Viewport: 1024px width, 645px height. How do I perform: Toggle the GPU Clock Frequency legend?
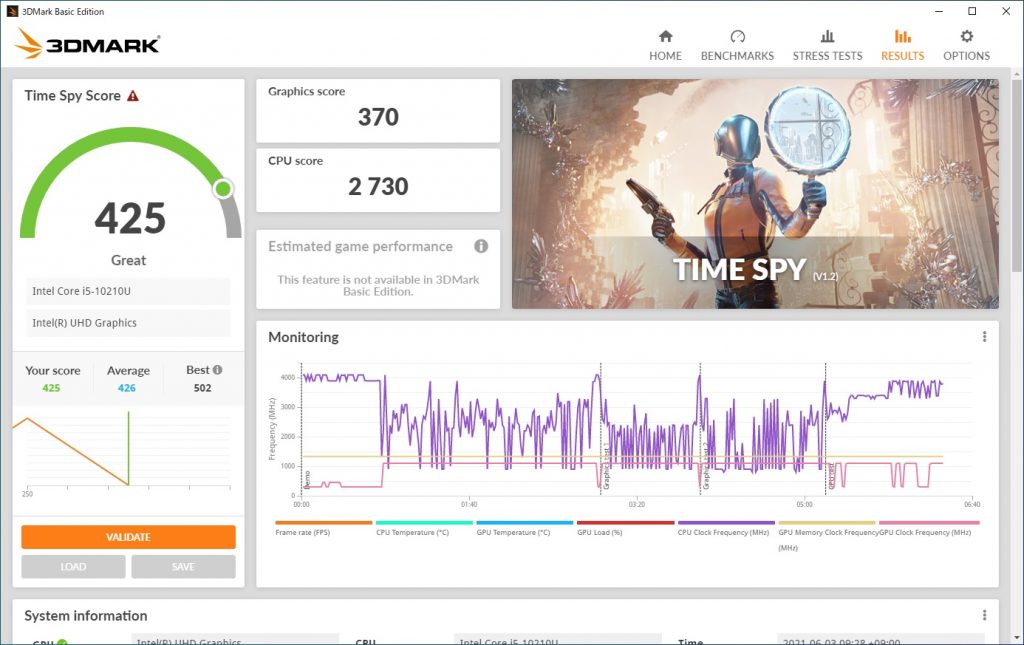(929, 528)
